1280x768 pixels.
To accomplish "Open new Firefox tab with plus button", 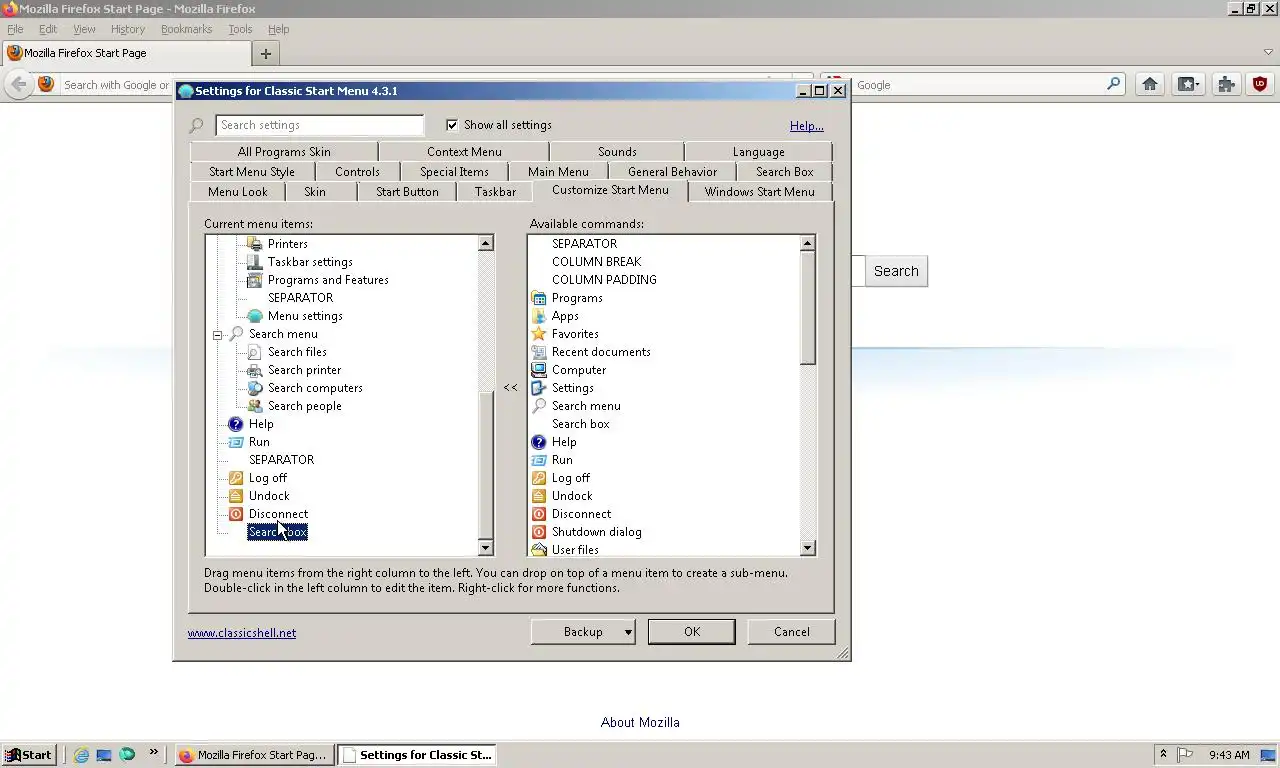I will pyautogui.click(x=266, y=53).
